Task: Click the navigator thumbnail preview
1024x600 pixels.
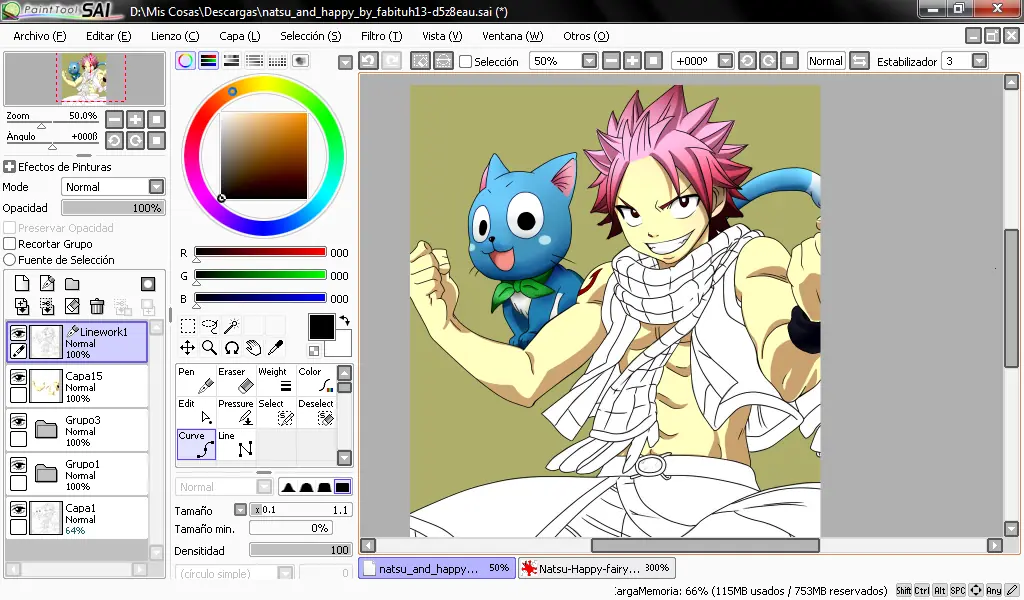Action: coord(84,79)
